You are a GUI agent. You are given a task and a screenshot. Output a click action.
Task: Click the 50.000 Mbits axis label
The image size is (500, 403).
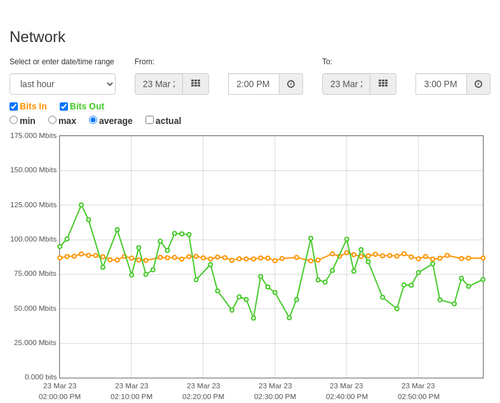[35, 308]
